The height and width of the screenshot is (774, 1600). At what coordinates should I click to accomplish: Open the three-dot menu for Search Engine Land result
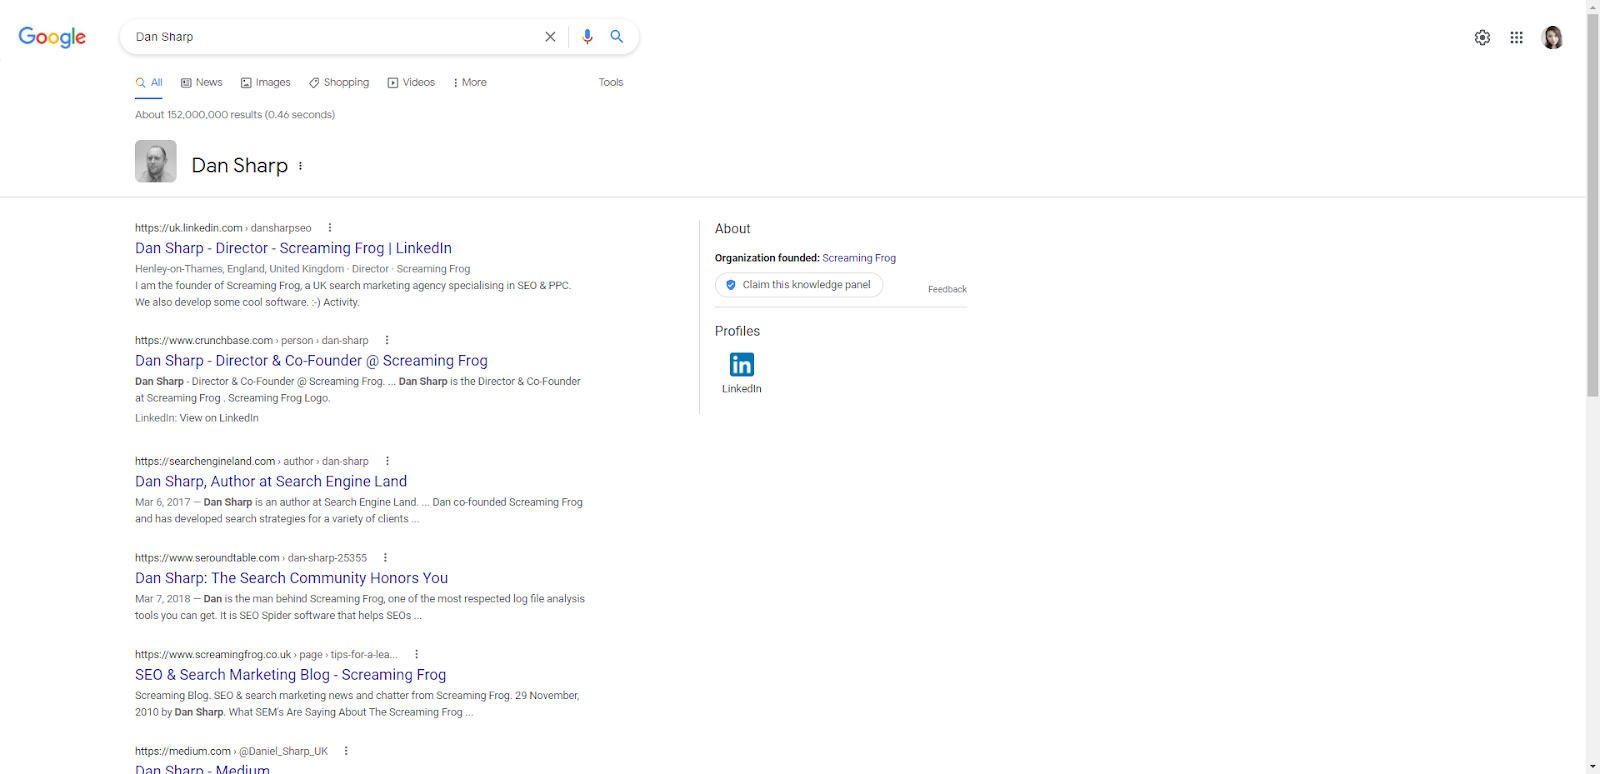(387, 461)
